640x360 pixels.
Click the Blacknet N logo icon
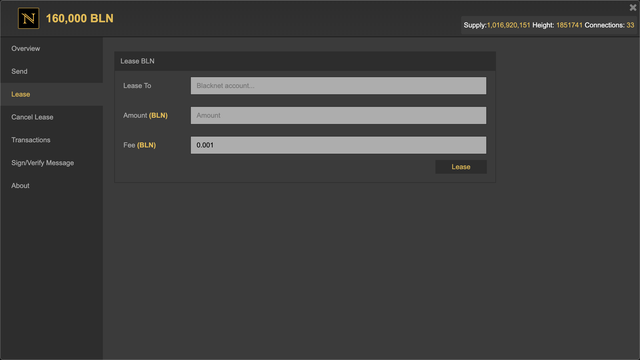click(x=29, y=18)
